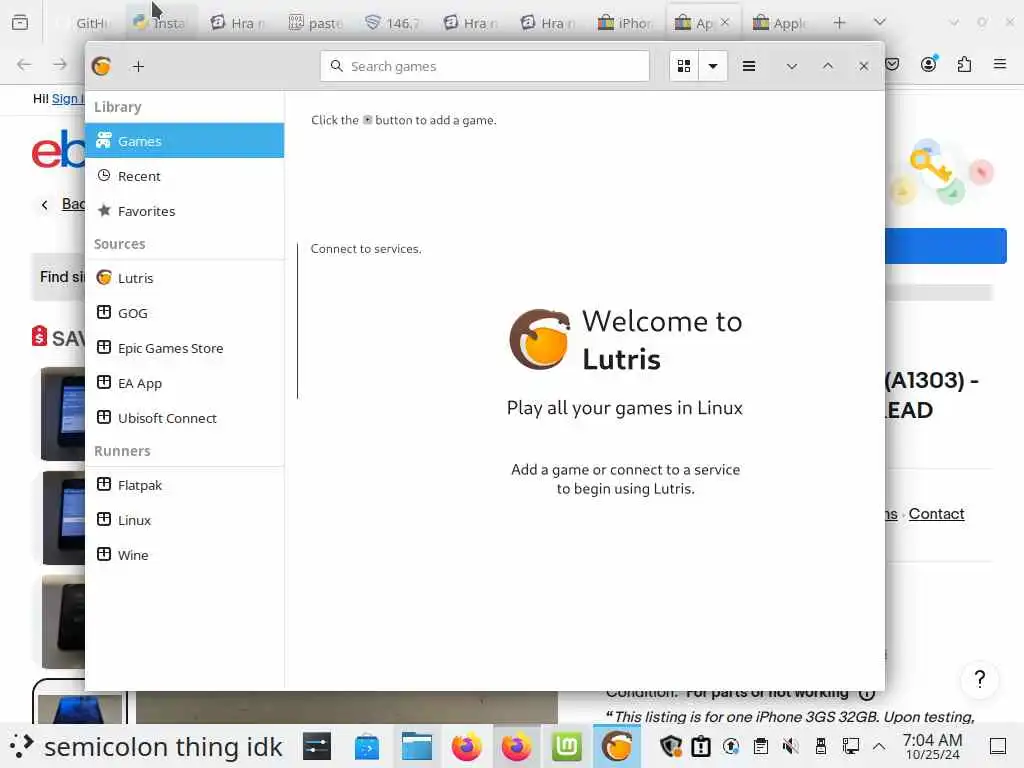List all browser tabs chevron
The image size is (1024, 768).
coord(880,22)
